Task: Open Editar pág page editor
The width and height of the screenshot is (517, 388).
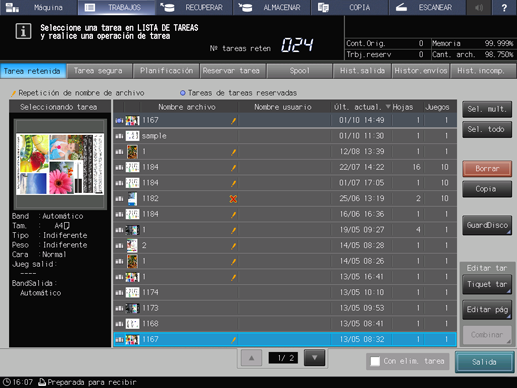Action: point(487,310)
